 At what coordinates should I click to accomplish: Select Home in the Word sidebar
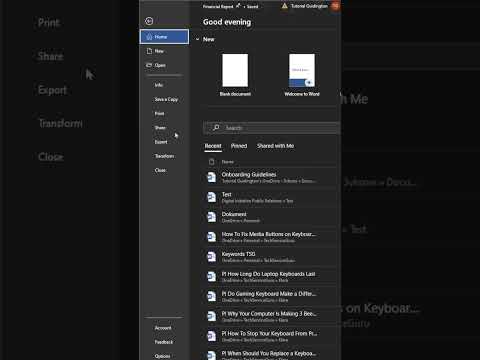164,37
